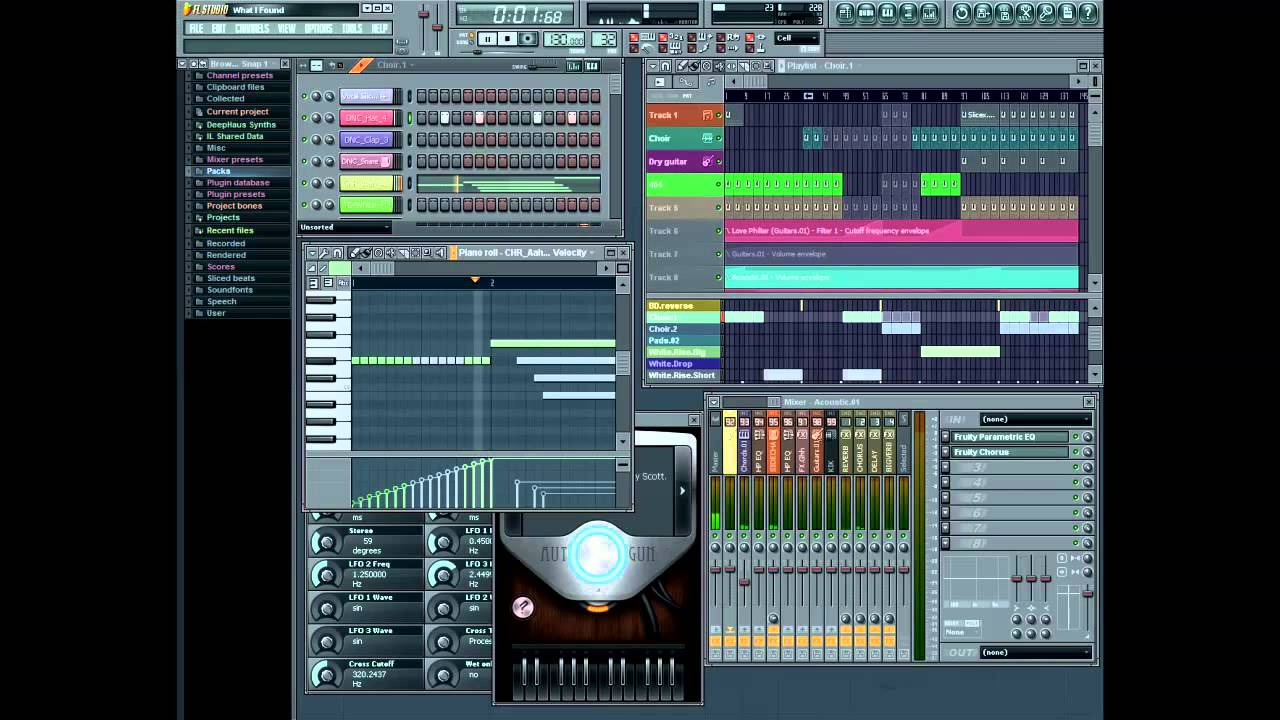Open the Mixer shortcut icon
This screenshot has height=720, width=1280.
click(x=930, y=13)
